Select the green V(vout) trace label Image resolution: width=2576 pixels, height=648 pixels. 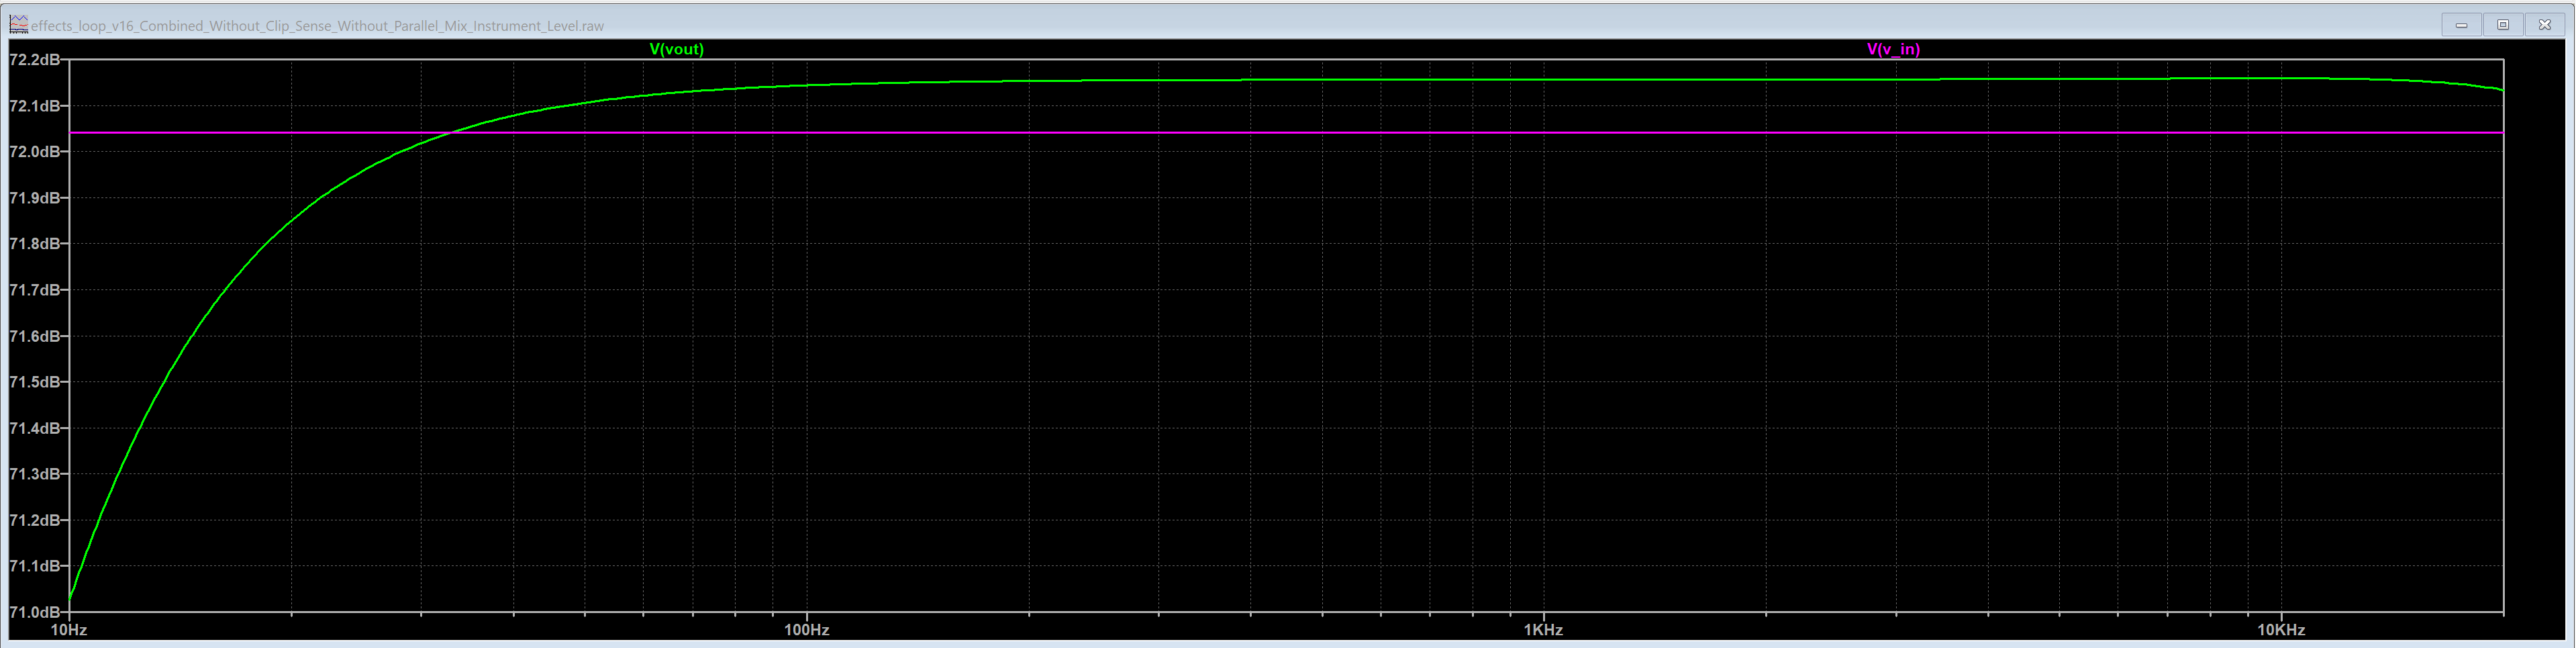coord(678,49)
